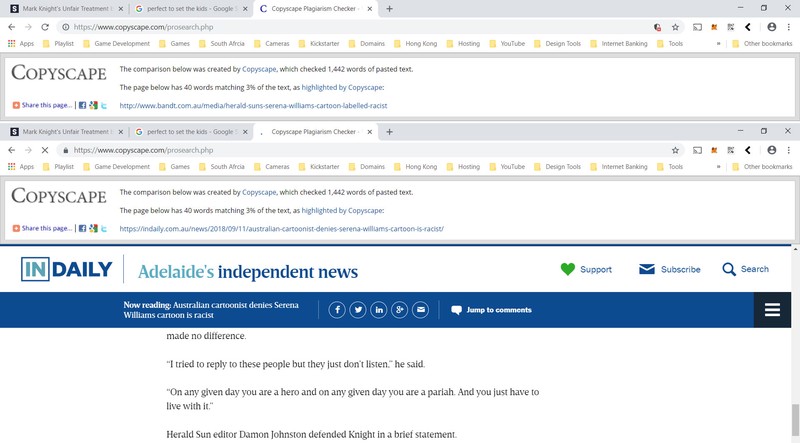Expand the bookmarks overflow chevron in the indaily window

[x=718, y=166]
